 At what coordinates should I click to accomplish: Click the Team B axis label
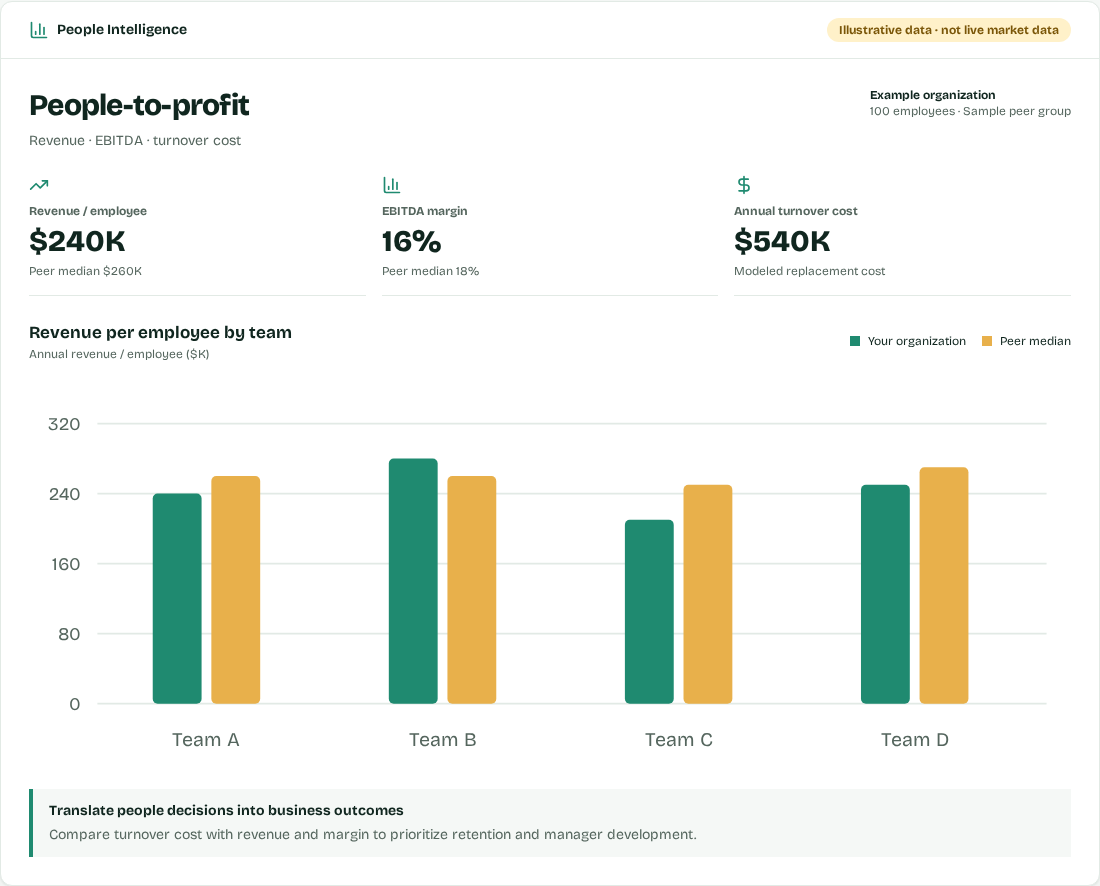tap(443, 740)
